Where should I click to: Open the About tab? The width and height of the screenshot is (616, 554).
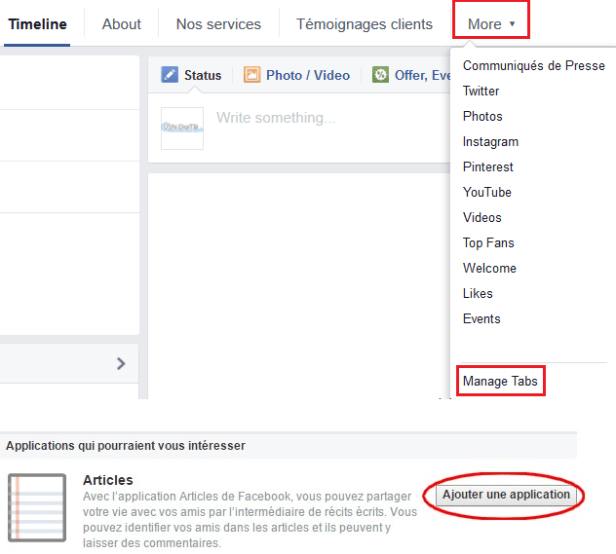coord(121,24)
